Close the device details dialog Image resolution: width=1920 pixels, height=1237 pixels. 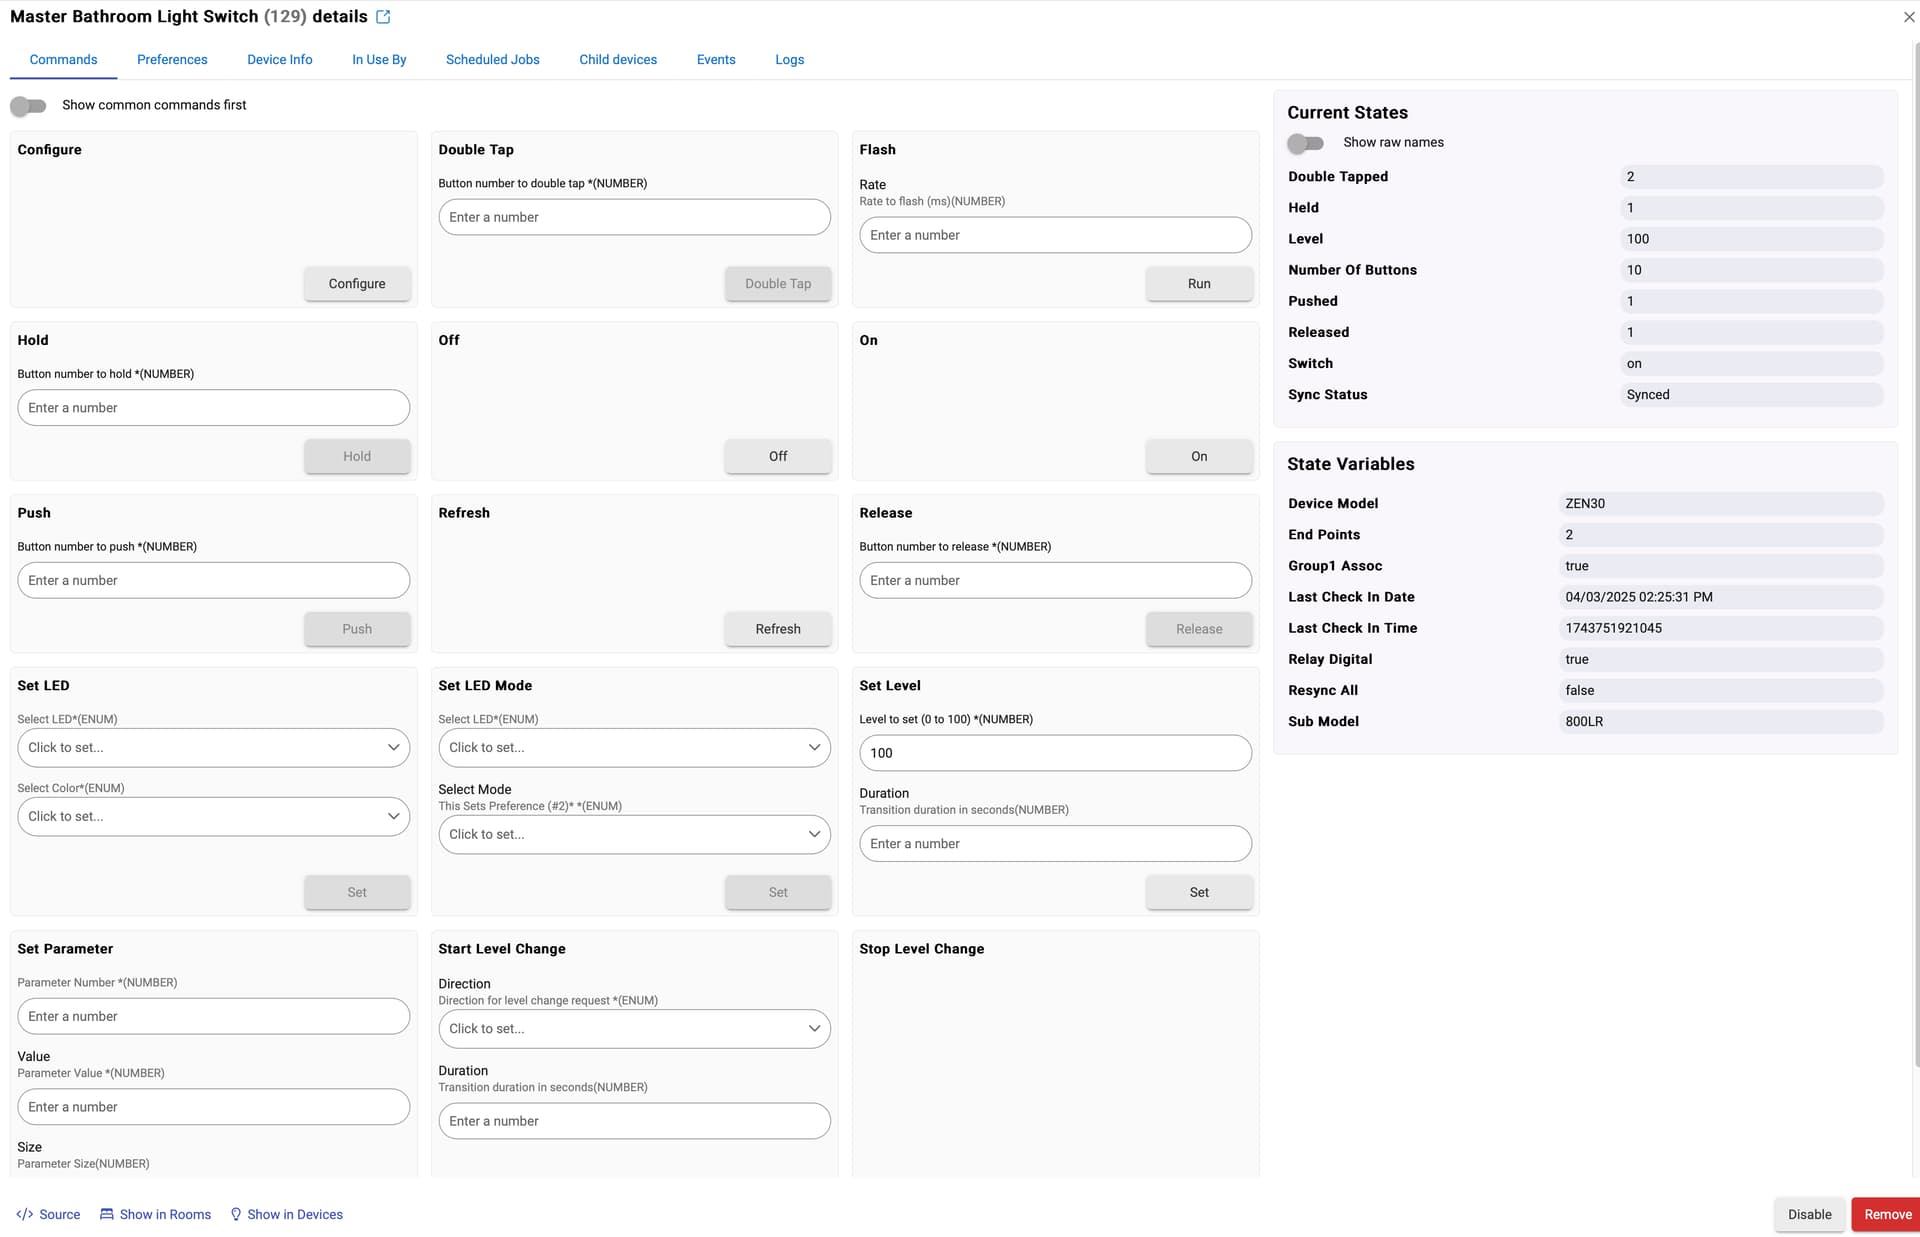pyautogui.click(x=1908, y=17)
